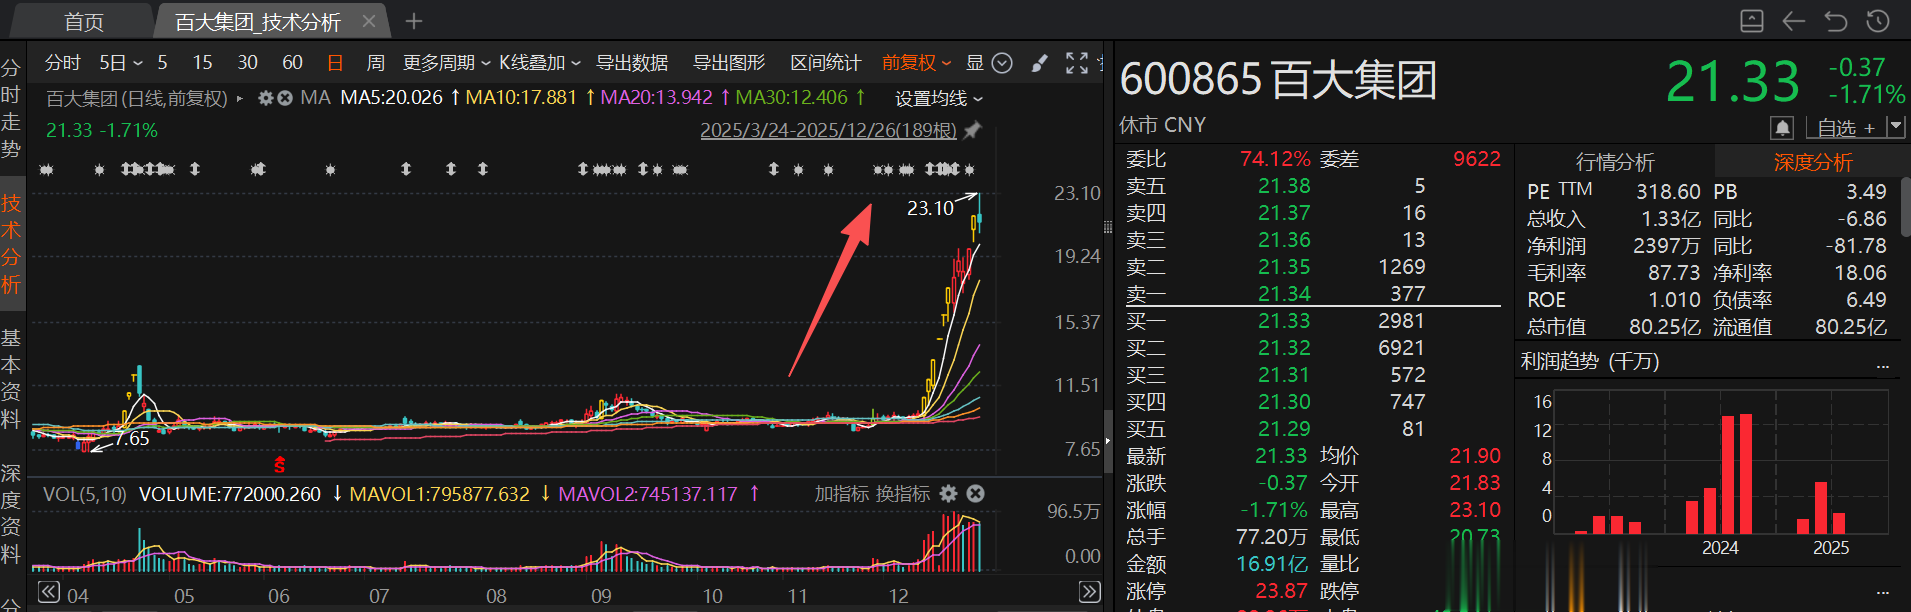This screenshot has width=1911, height=612.
Task: Open 分时走势 sidebar tab
Action: 11,108
